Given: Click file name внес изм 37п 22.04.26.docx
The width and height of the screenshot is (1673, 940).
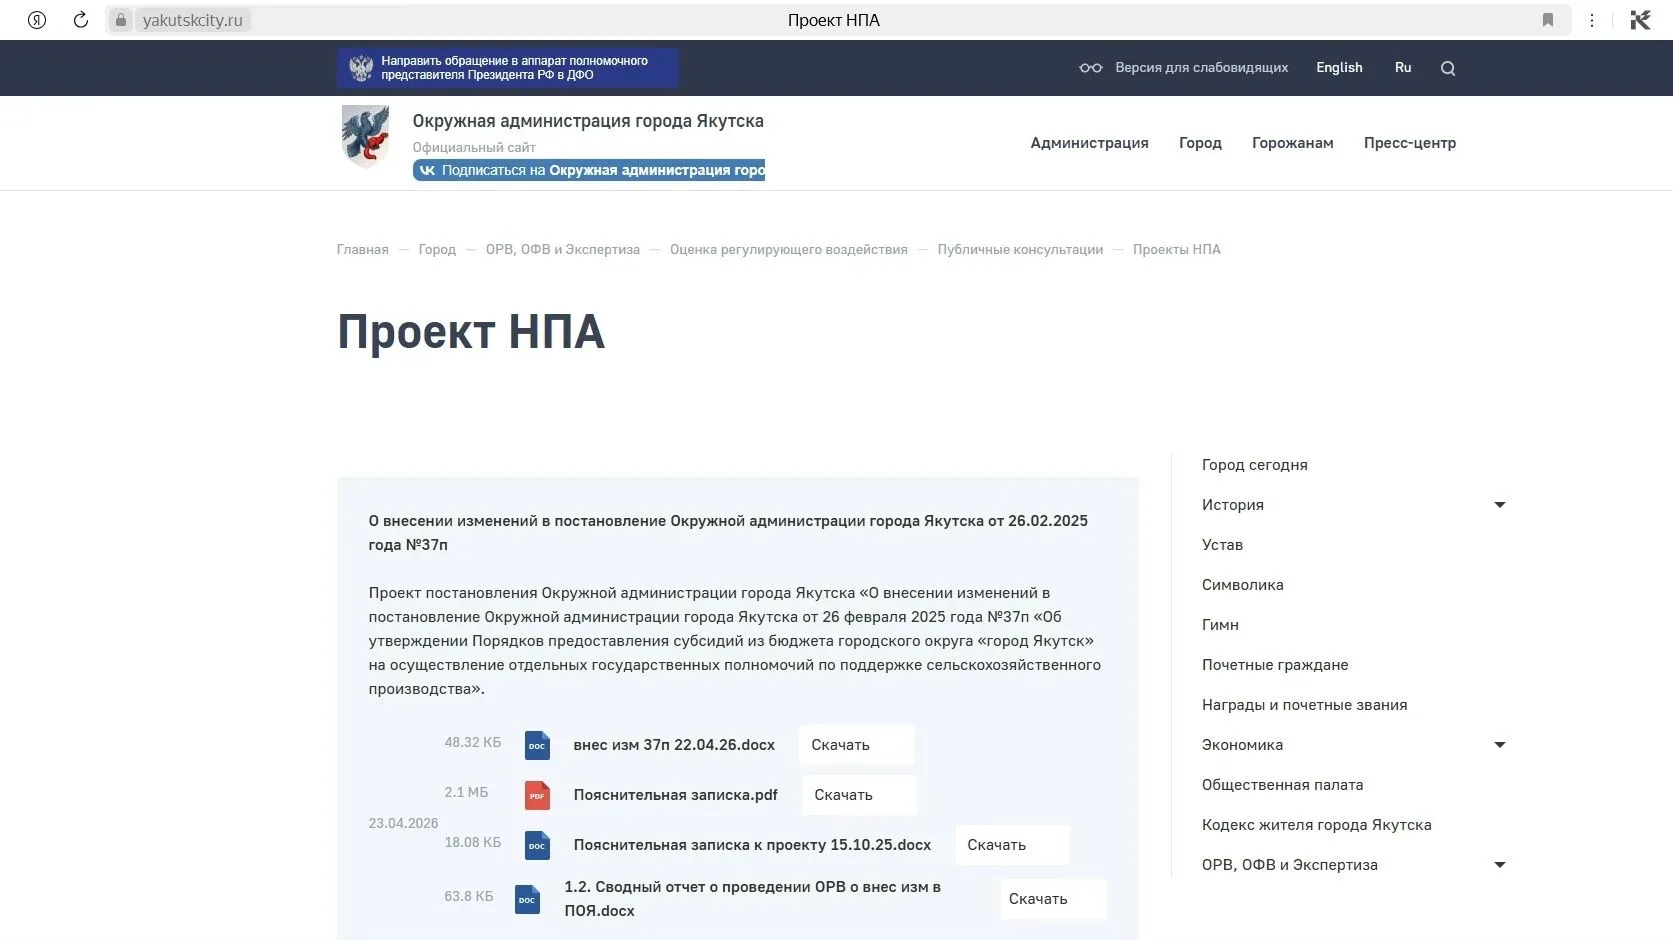Looking at the screenshot, I should [x=674, y=745].
